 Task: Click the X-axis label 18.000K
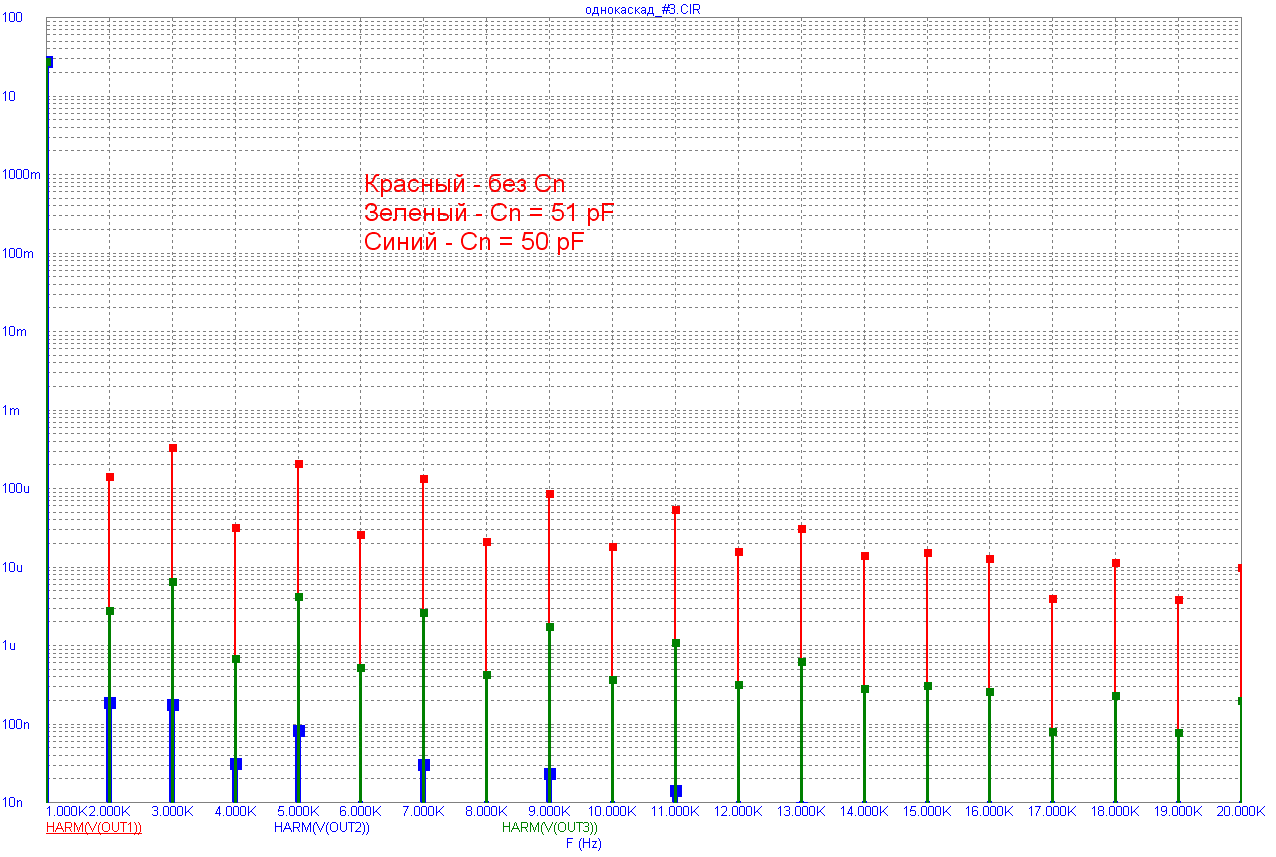pos(1116,811)
